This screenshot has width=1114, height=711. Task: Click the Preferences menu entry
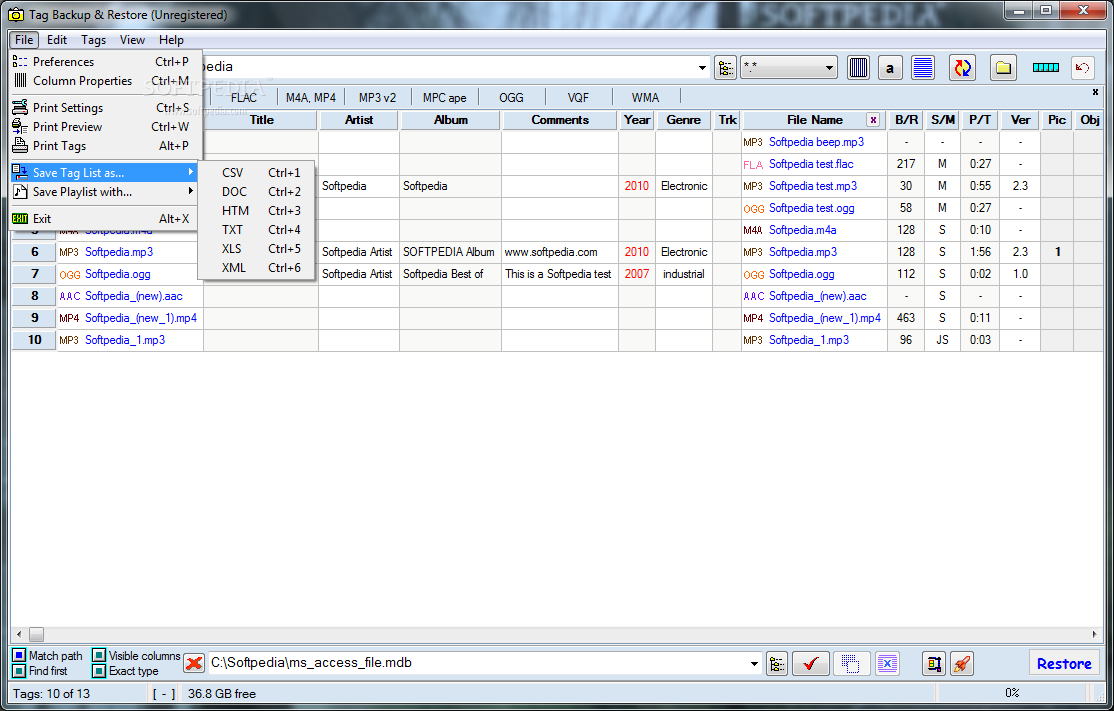[105, 62]
